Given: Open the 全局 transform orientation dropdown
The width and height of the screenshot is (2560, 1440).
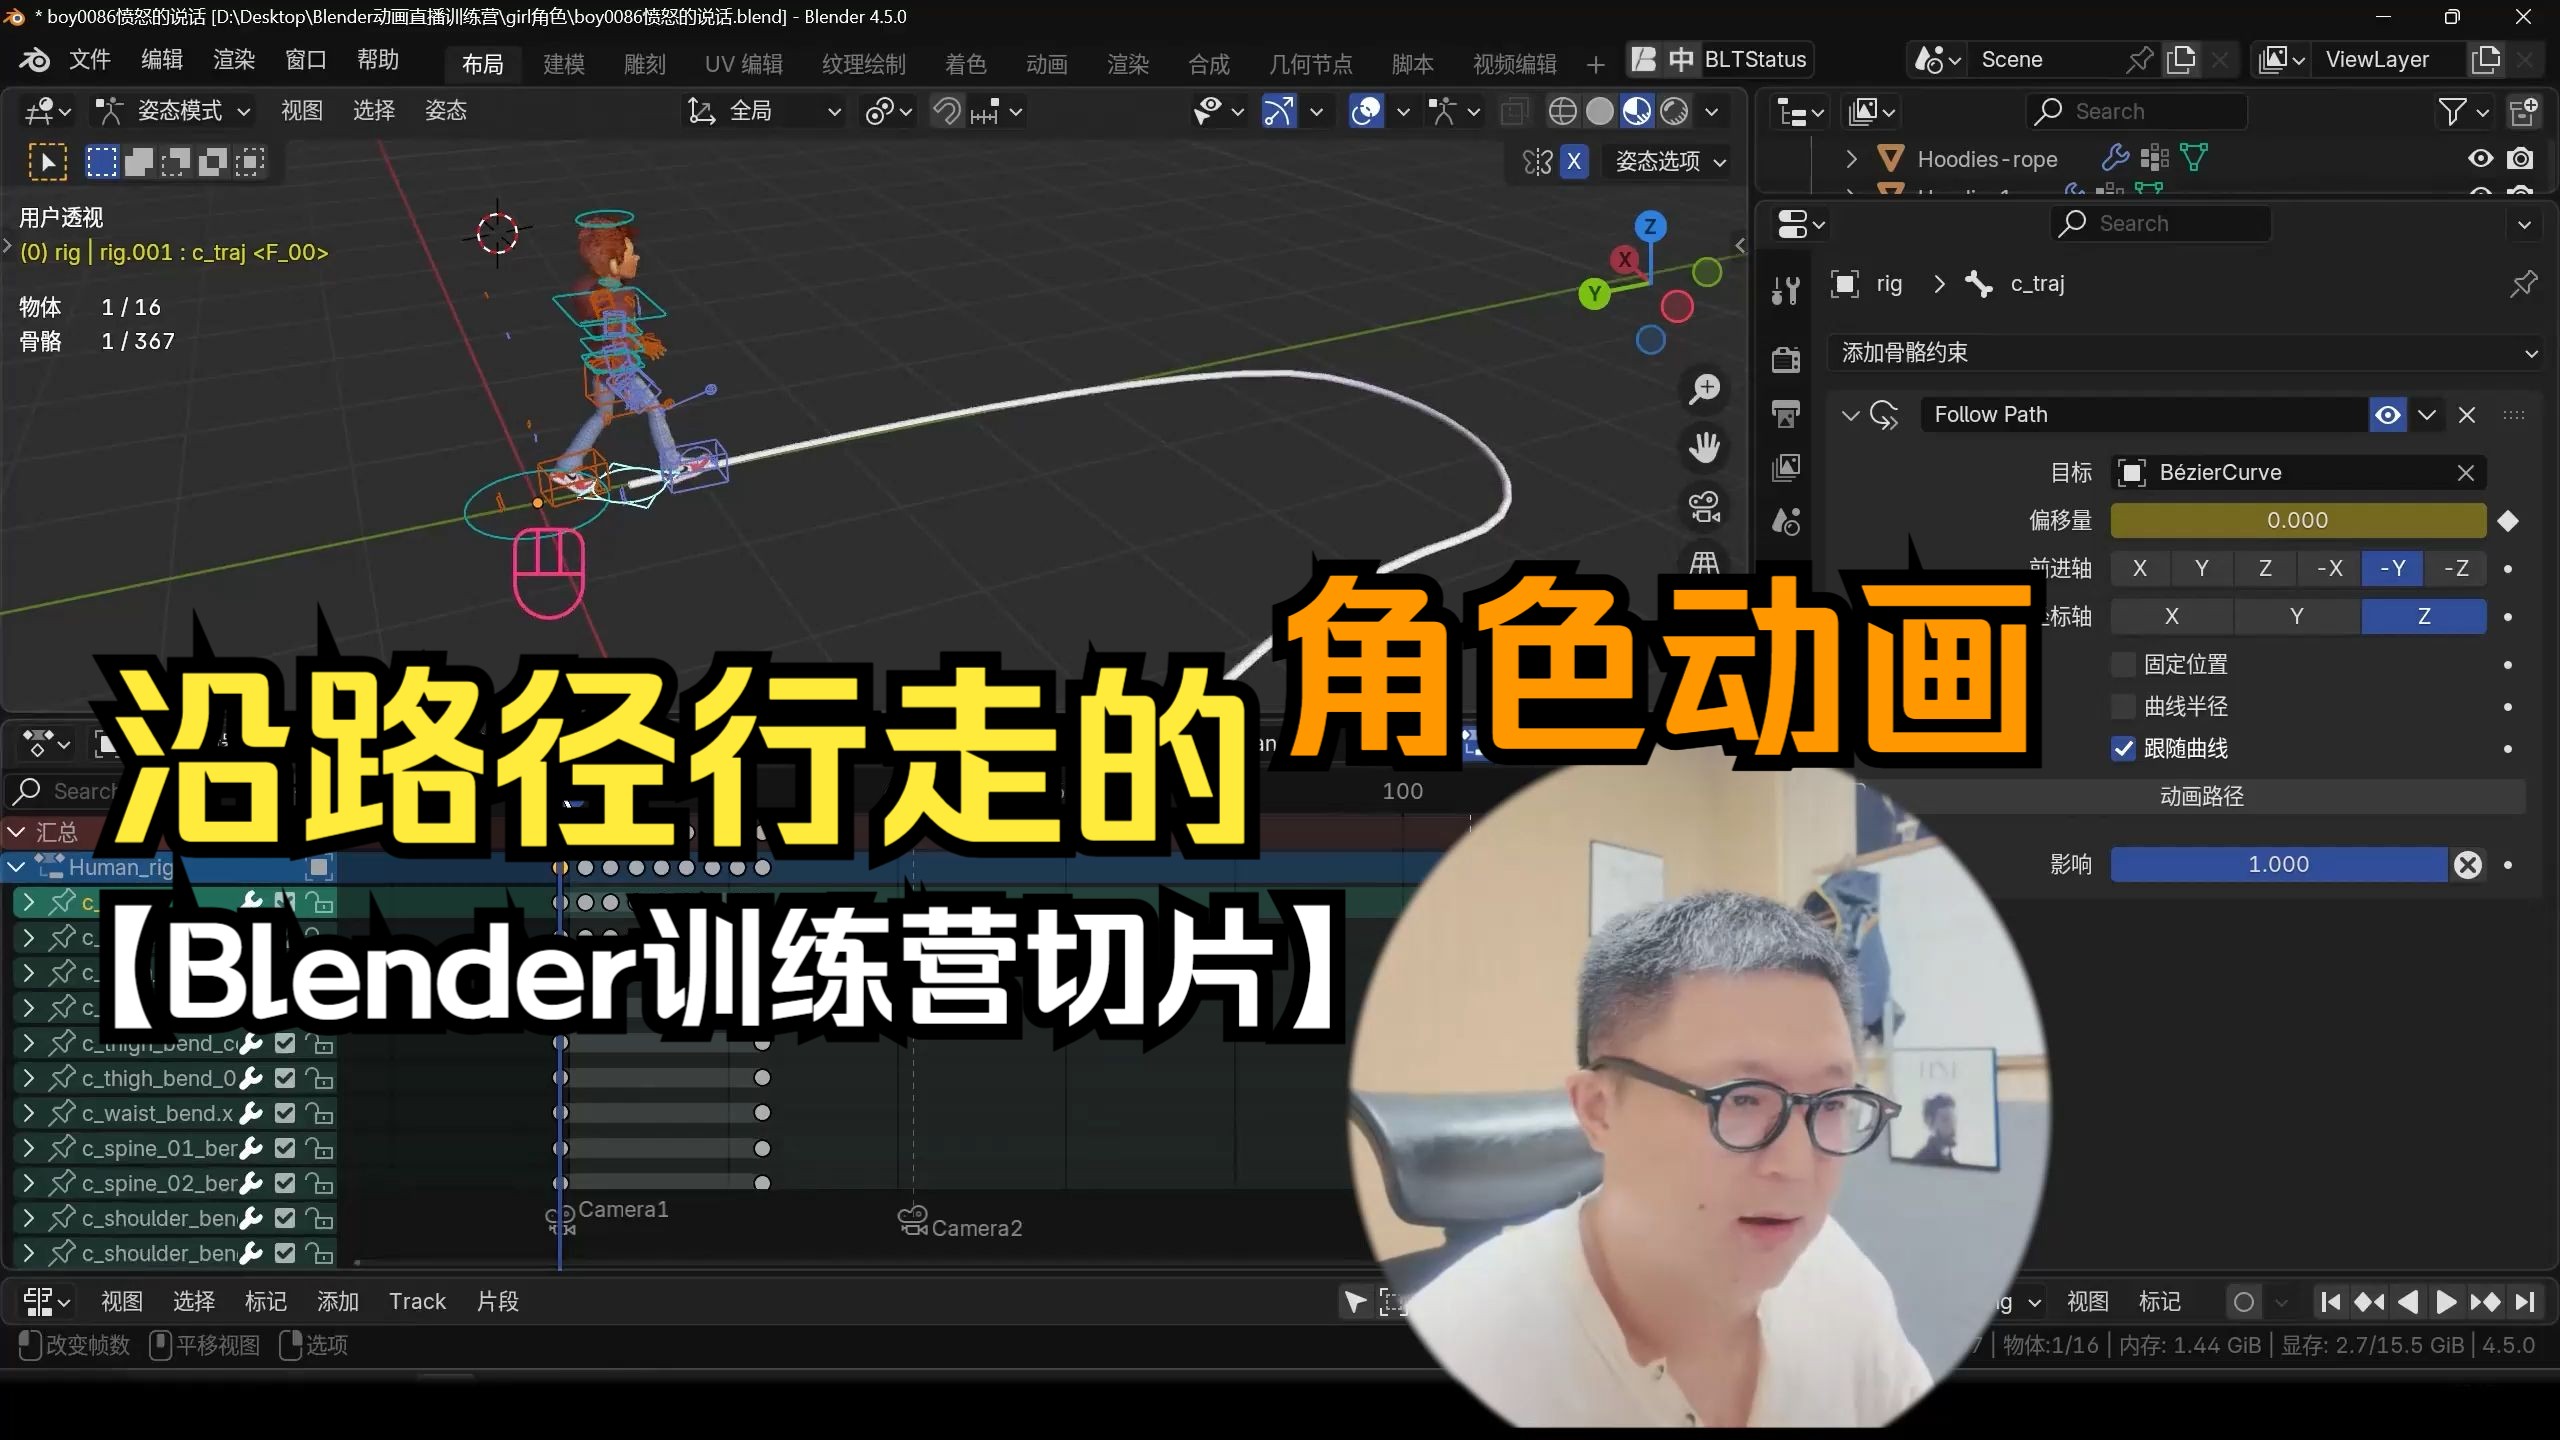Looking at the screenshot, I should pyautogui.click(x=765, y=111).
